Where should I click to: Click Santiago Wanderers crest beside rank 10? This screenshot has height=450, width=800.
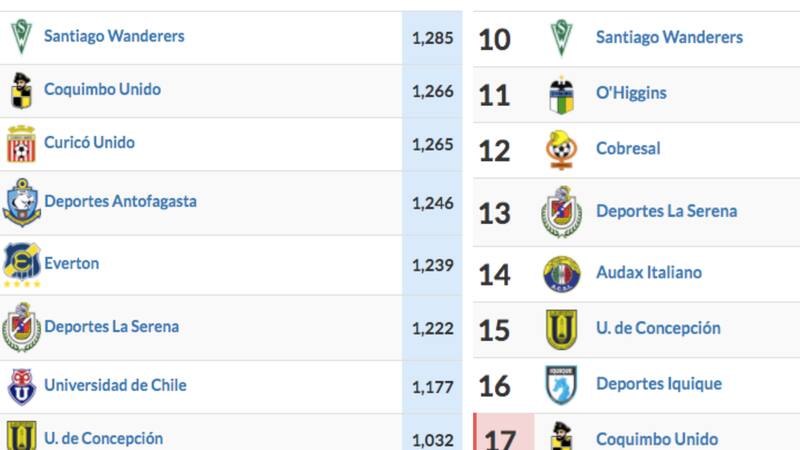click(x=562, y=38)
